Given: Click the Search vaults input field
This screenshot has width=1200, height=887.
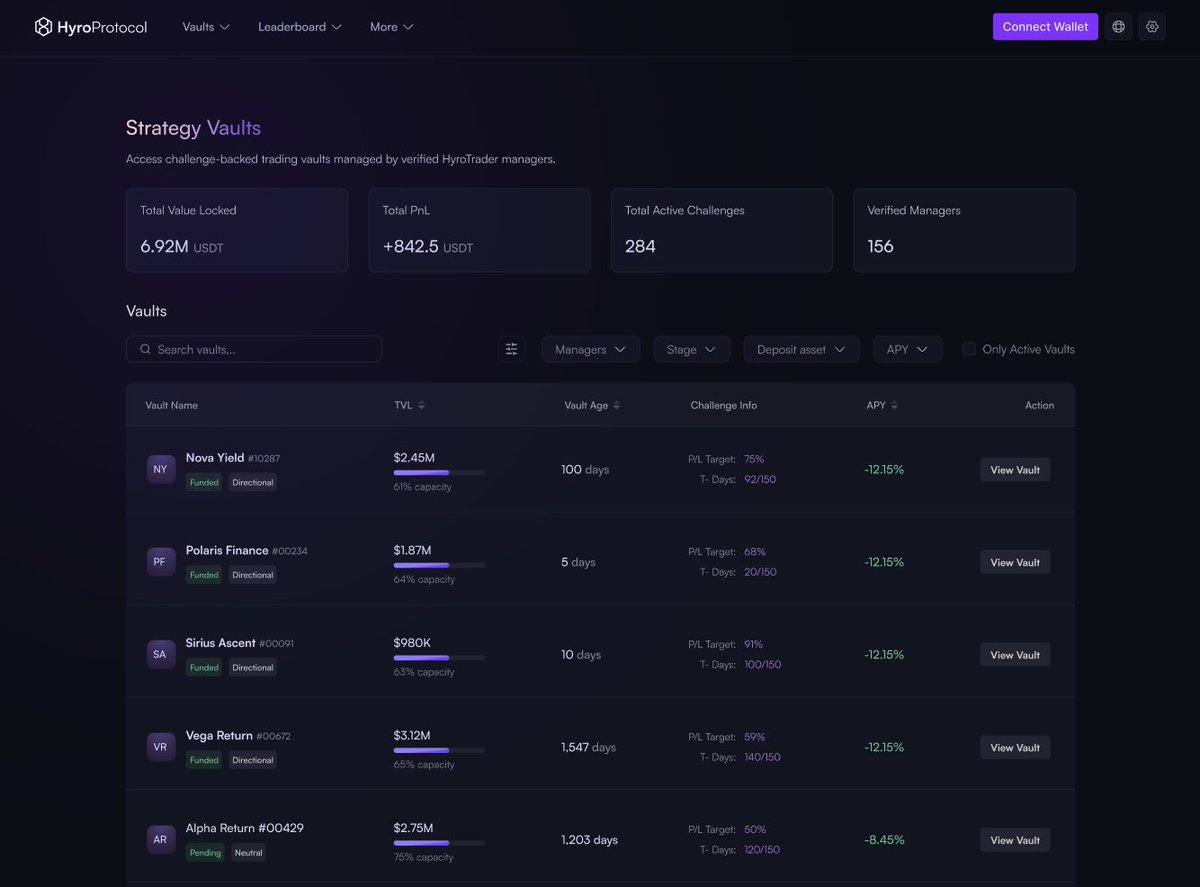Looking at the screenshot, I should pos(254,349).
